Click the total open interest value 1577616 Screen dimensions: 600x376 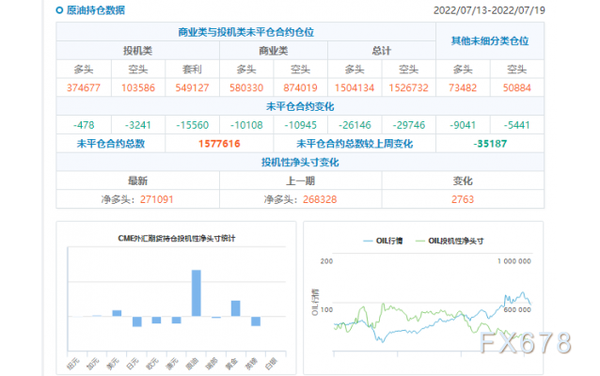[219, 144]
